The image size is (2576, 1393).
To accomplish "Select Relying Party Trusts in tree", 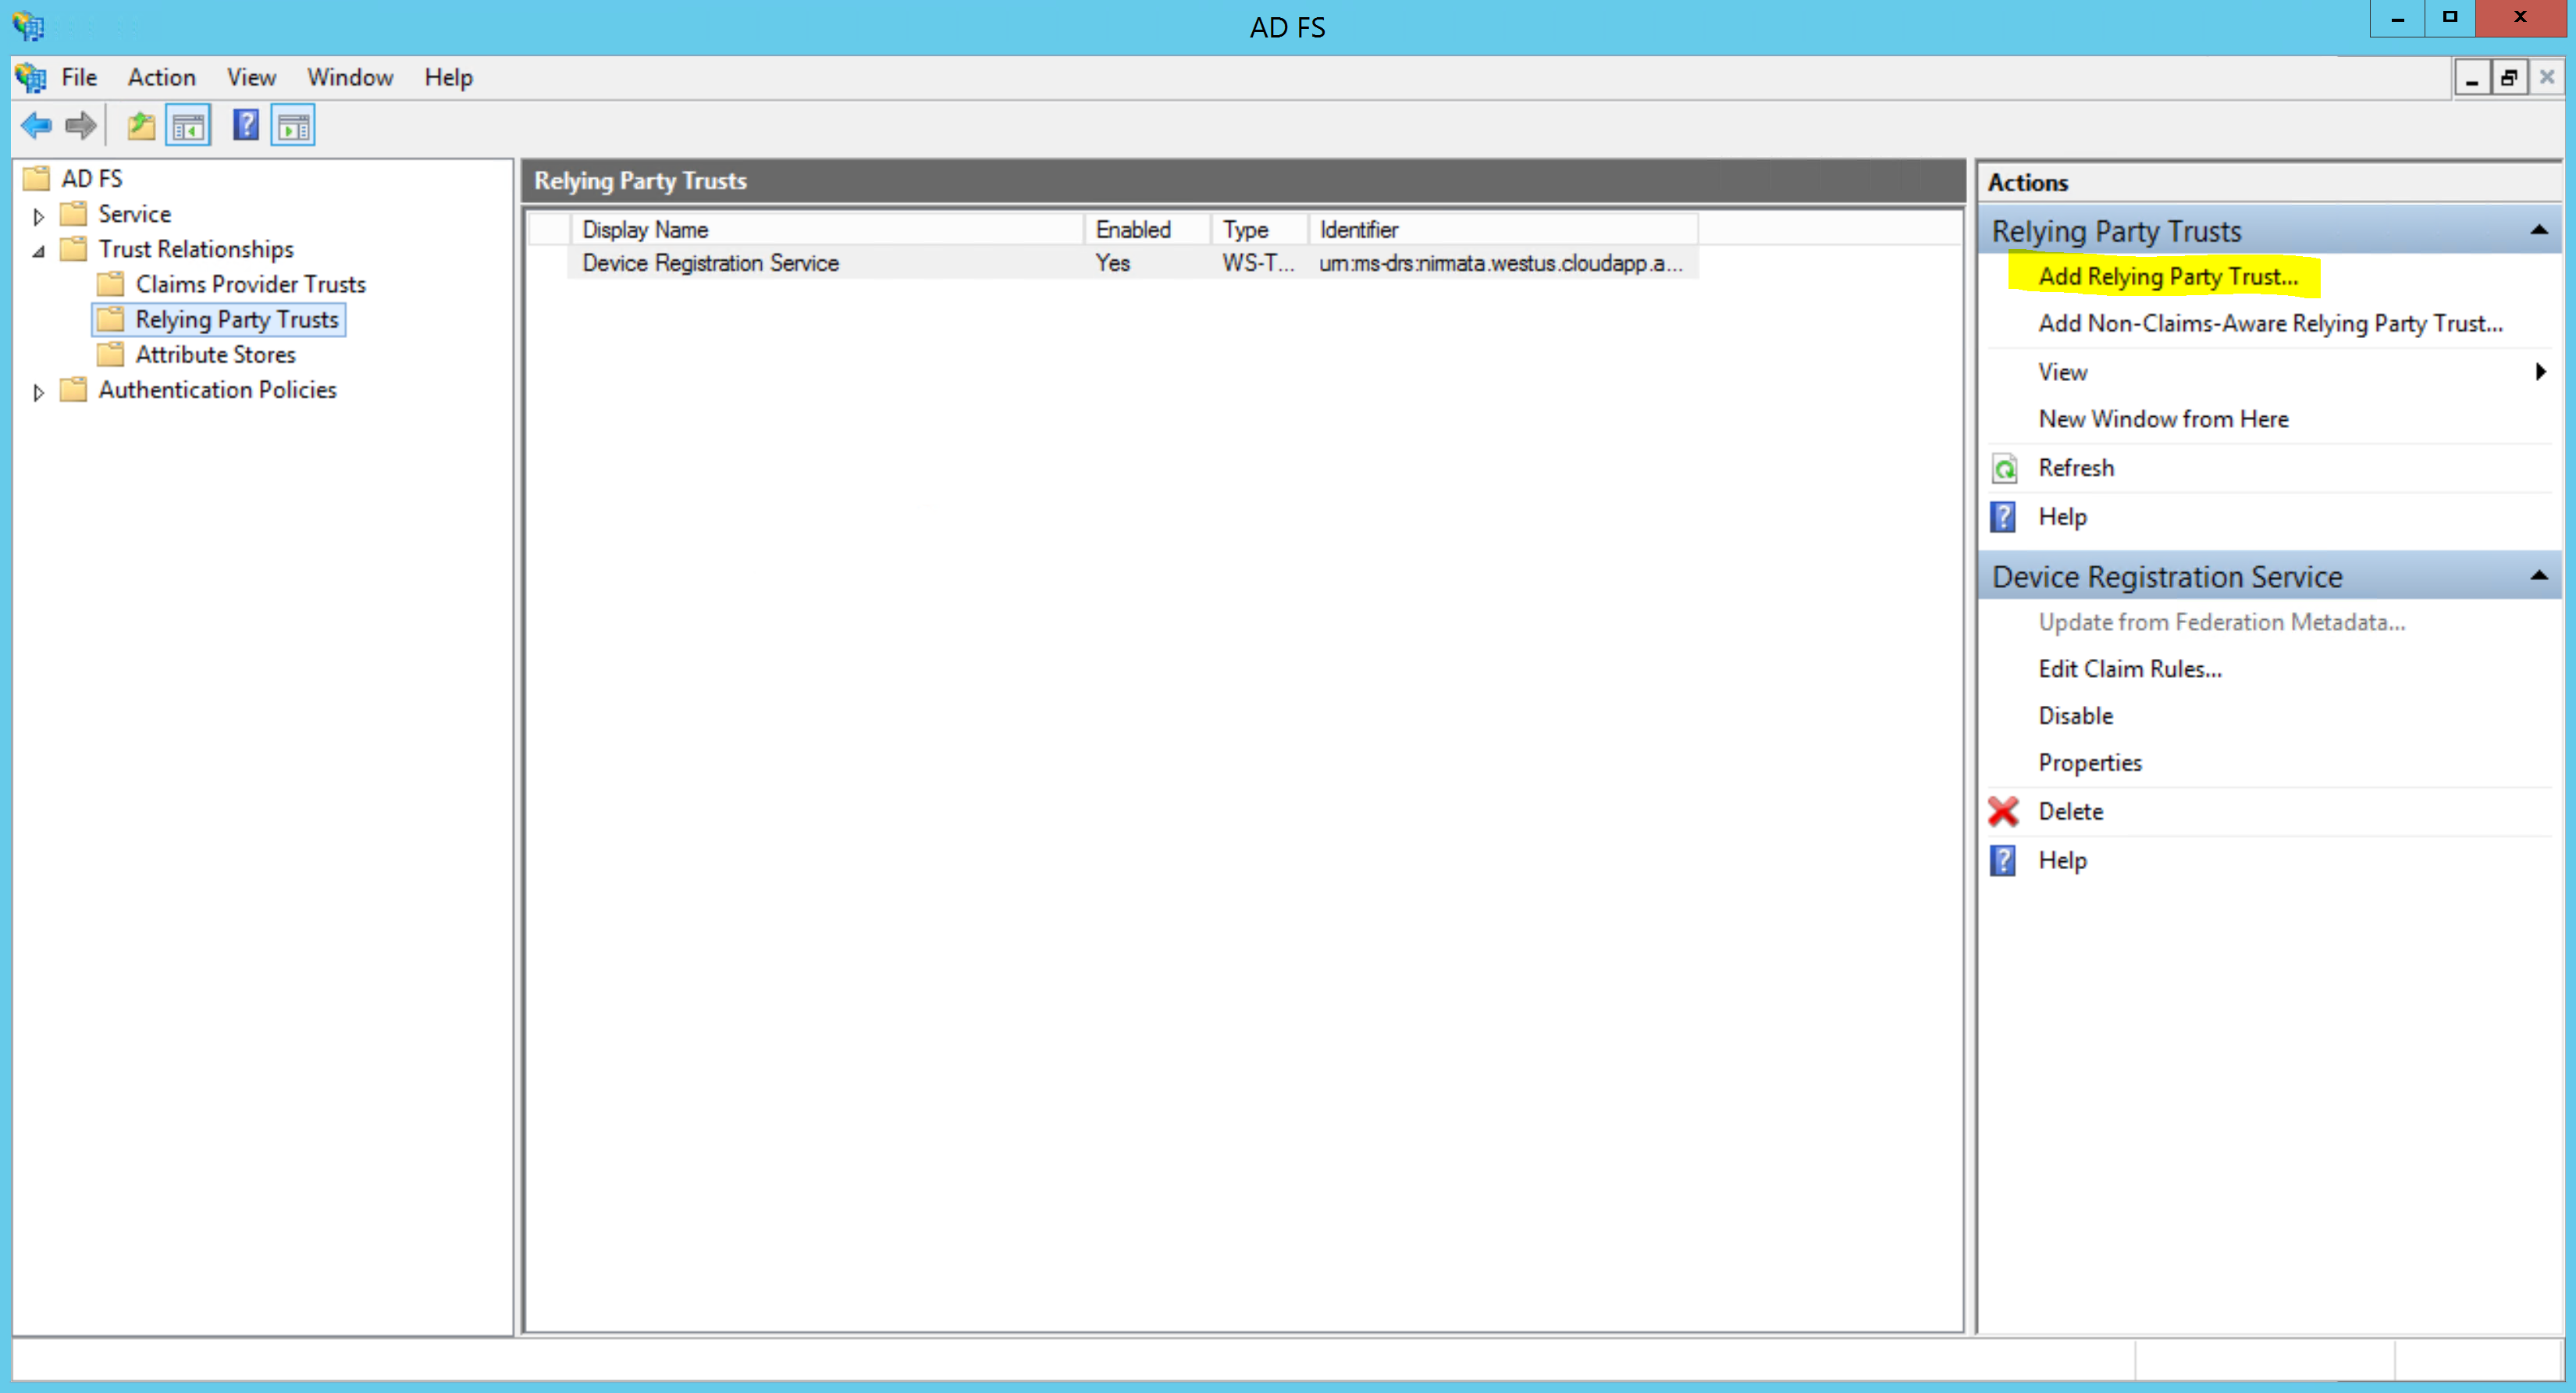I will click(237, 319).
